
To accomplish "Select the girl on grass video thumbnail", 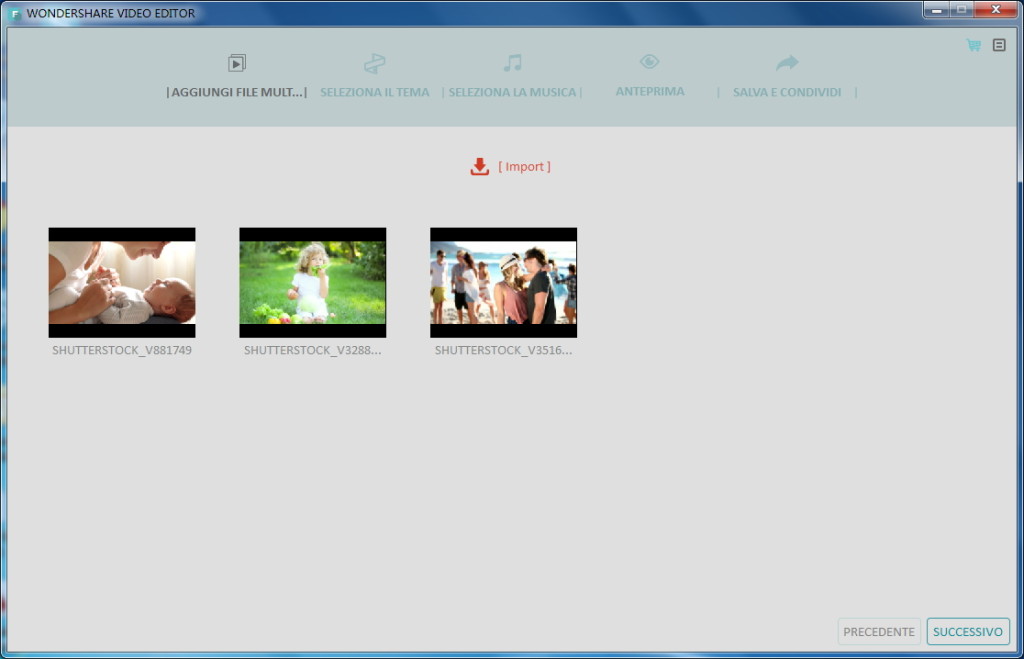I will click(x=313, y=282).
